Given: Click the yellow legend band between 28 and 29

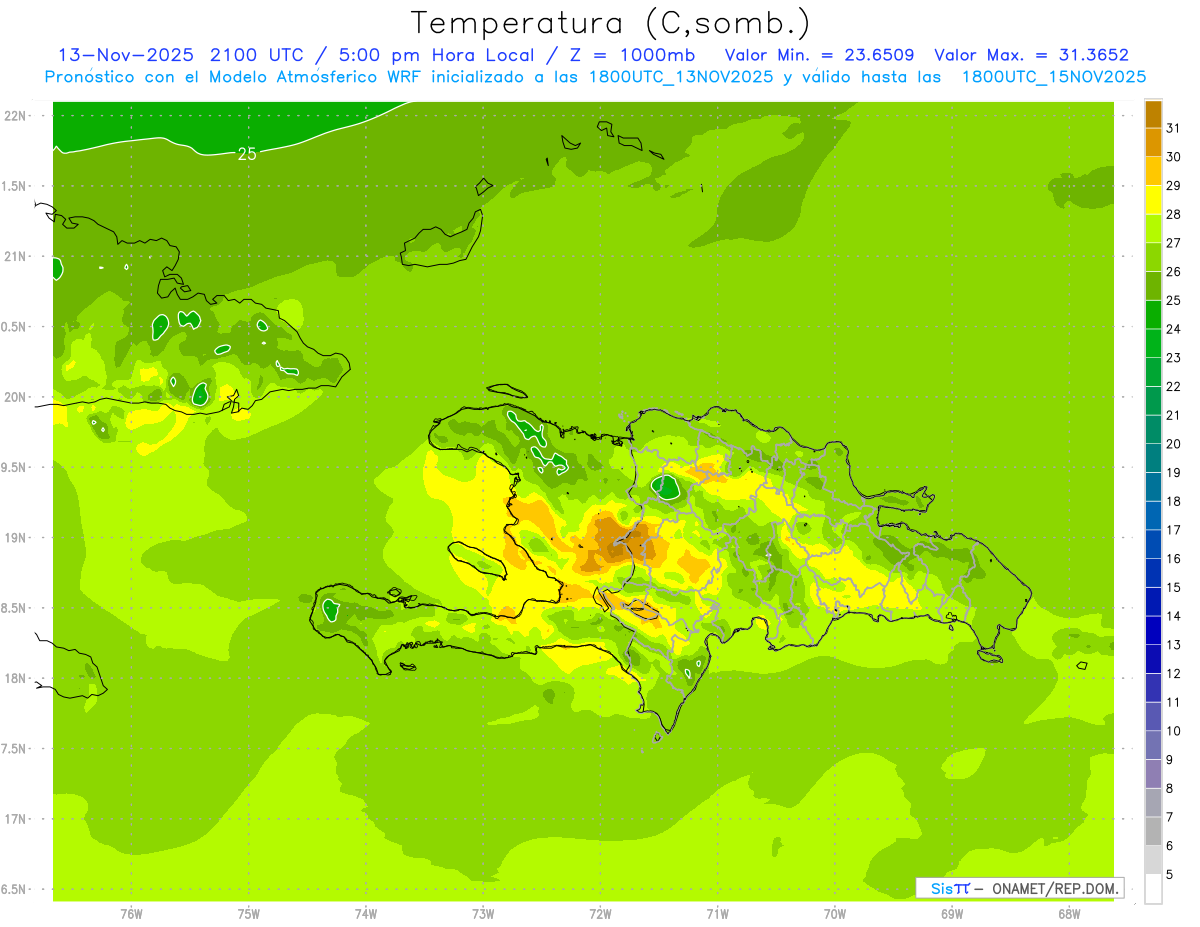Looking at the screenshot, I should [1153, 200].
